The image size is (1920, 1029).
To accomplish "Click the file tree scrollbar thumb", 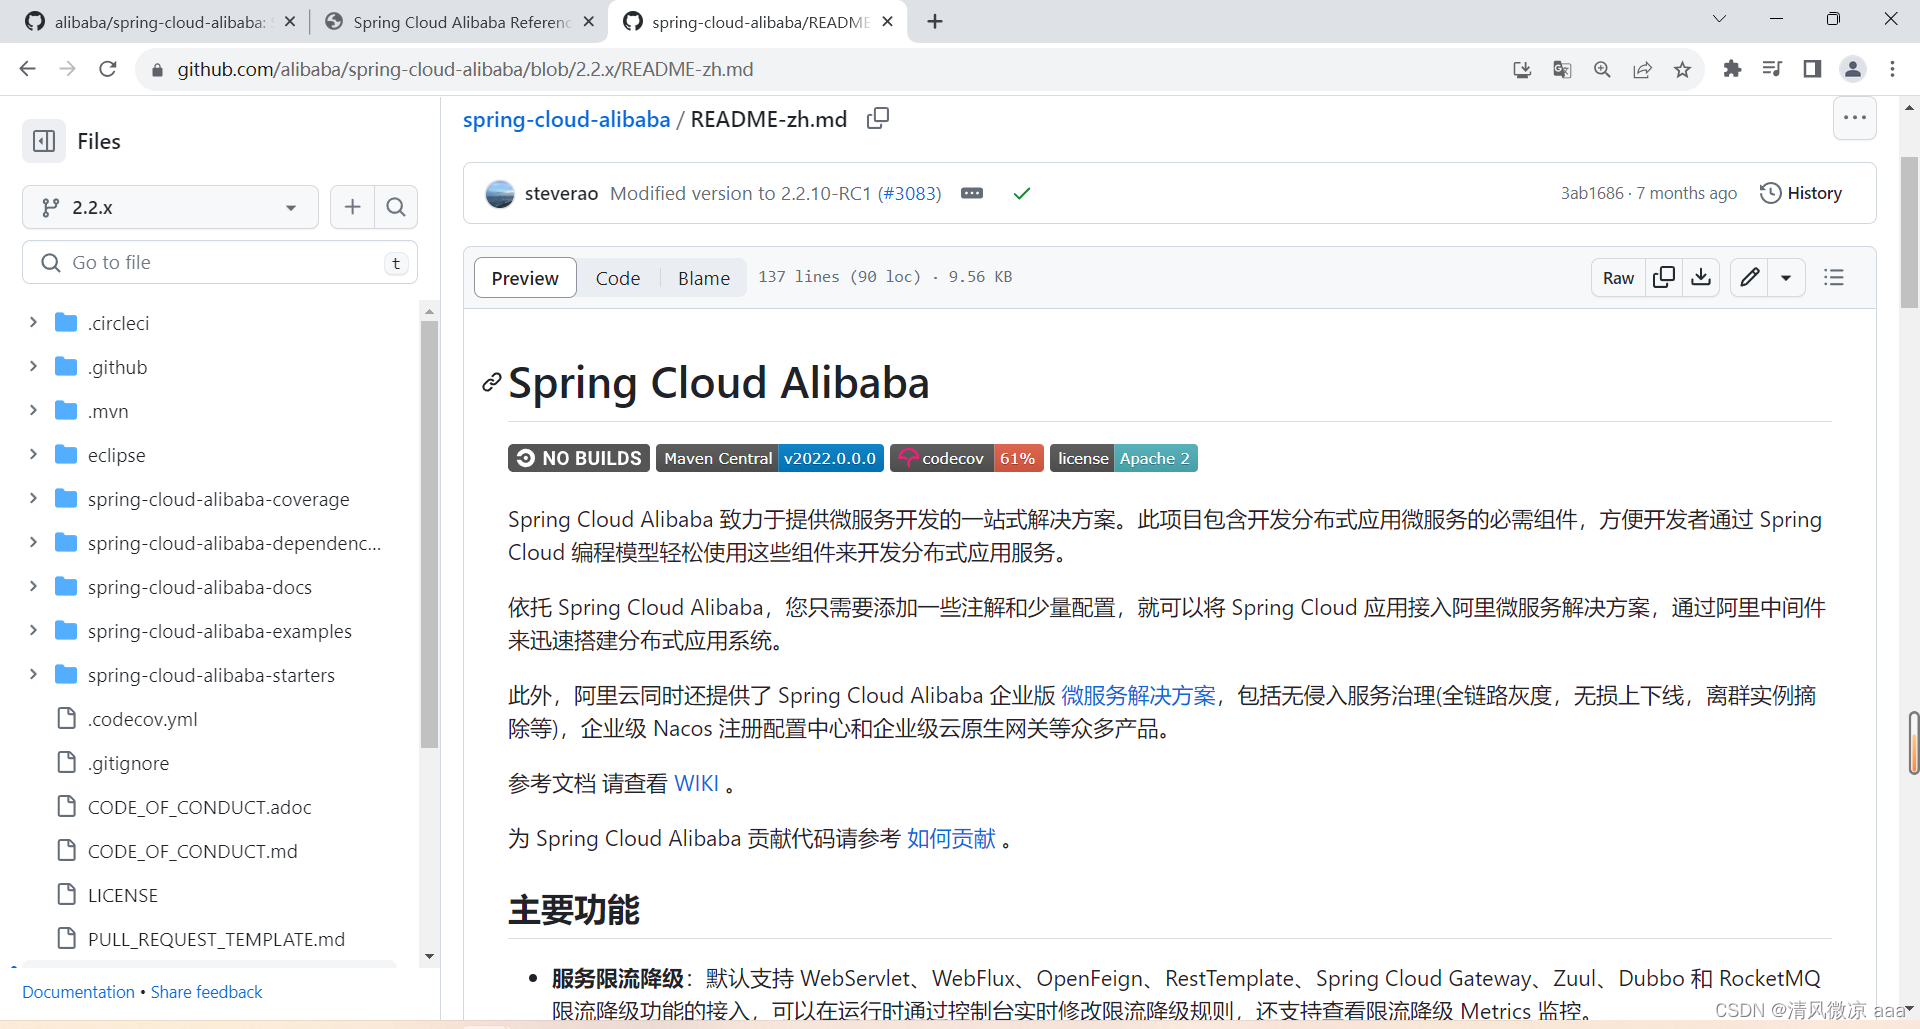I will (429, 534).
